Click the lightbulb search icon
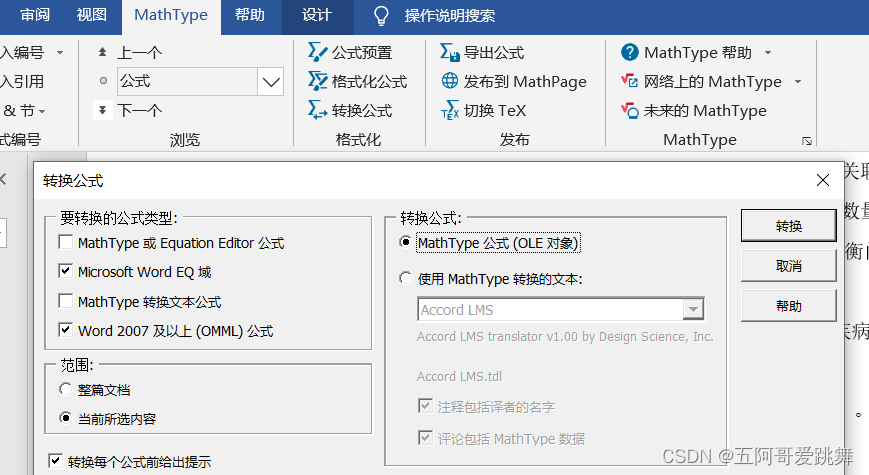 tap(381, 16)
